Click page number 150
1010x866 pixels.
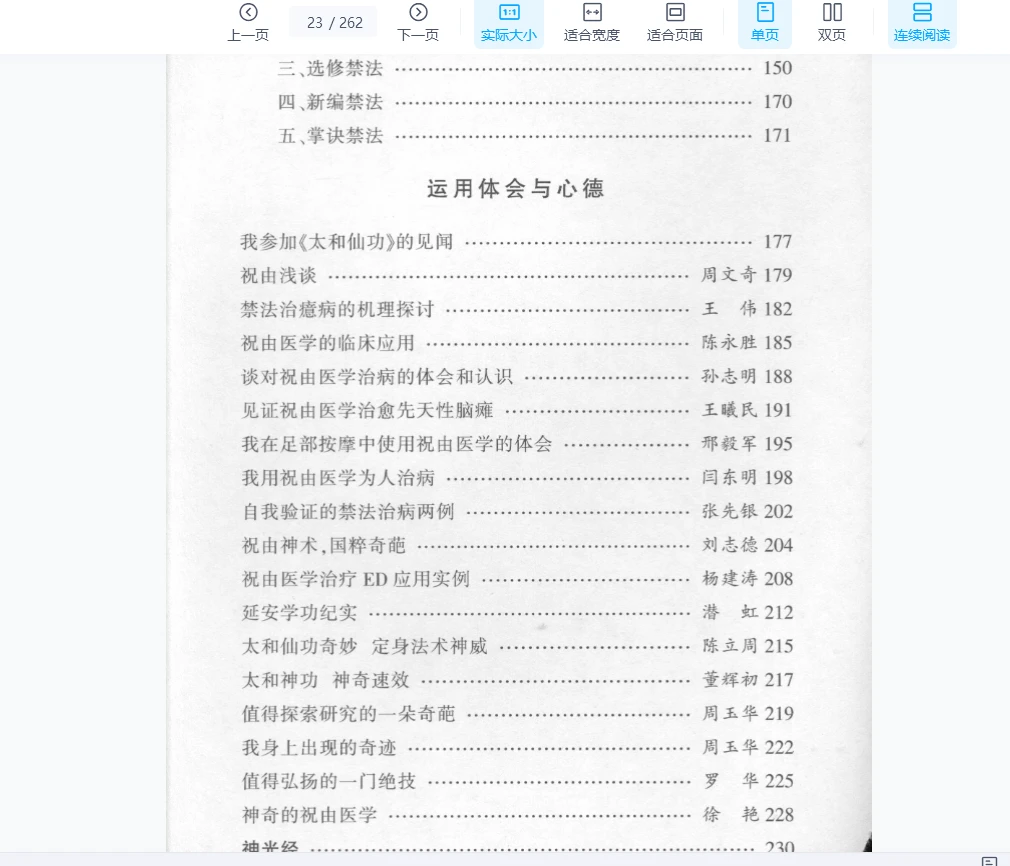point(777,68)
